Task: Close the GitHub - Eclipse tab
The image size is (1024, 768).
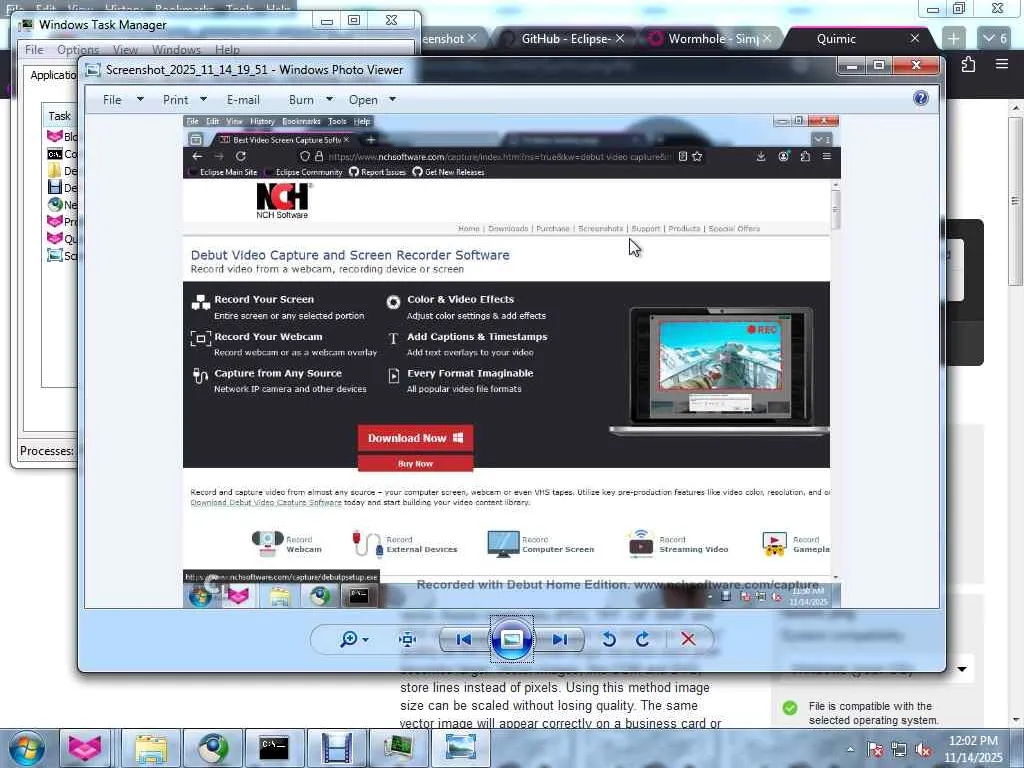Action: pos(620,39)
